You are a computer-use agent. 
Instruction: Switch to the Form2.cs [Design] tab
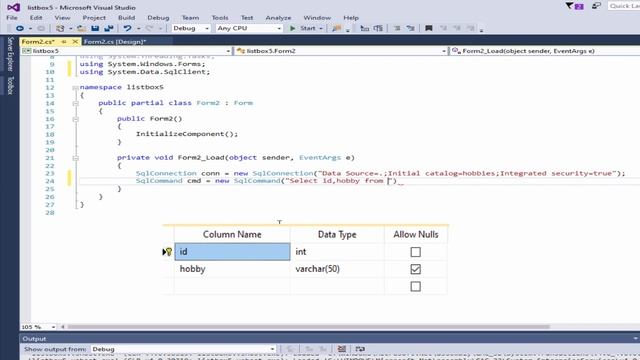tap(115, 42)
